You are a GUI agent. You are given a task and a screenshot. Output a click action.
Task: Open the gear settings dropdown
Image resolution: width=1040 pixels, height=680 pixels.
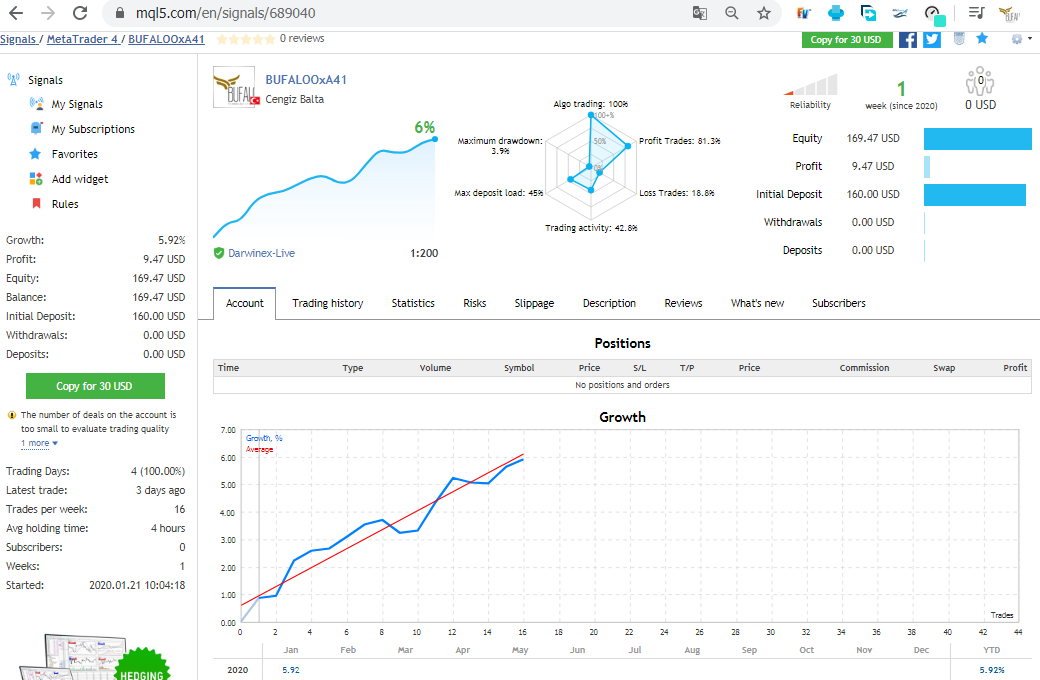[x=1021, y=39]
